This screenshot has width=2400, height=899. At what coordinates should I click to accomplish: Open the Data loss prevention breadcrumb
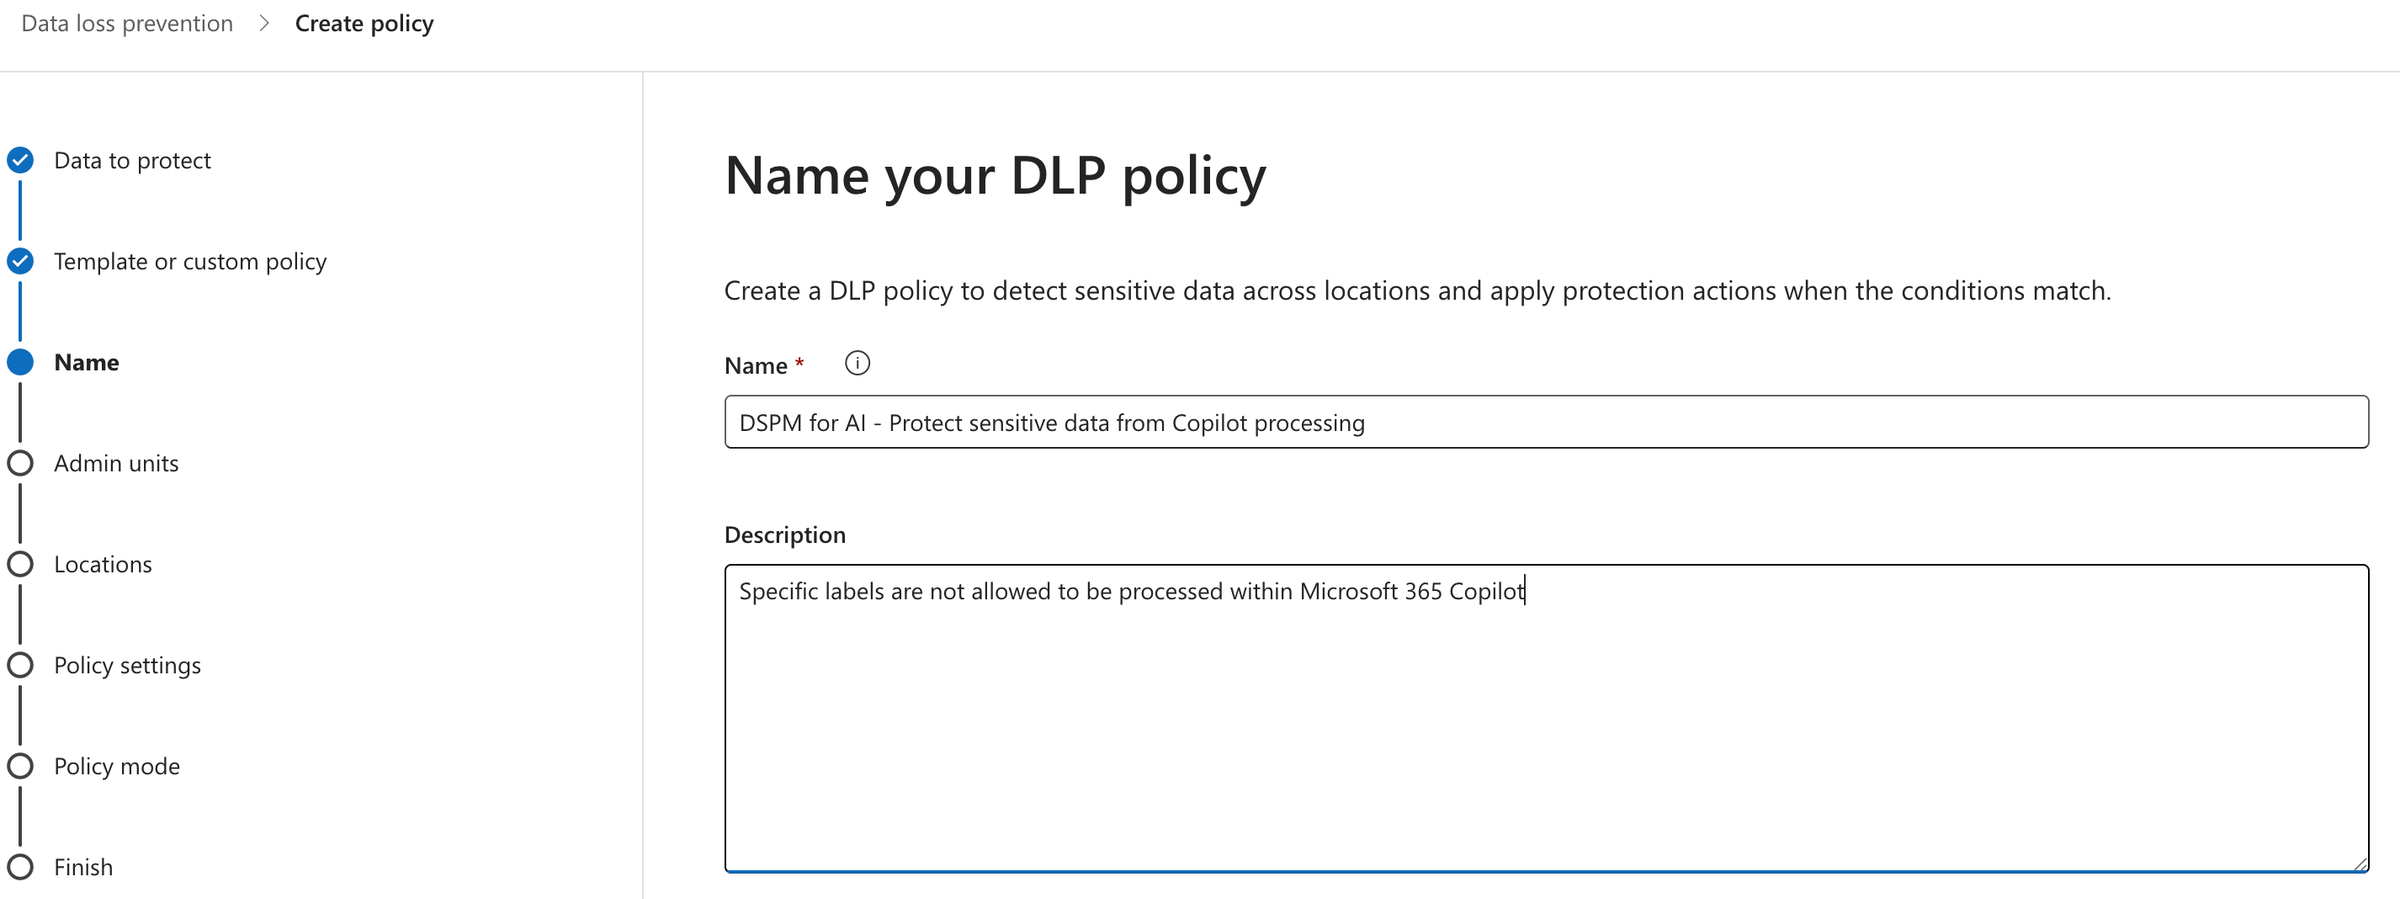click(126, 22)
